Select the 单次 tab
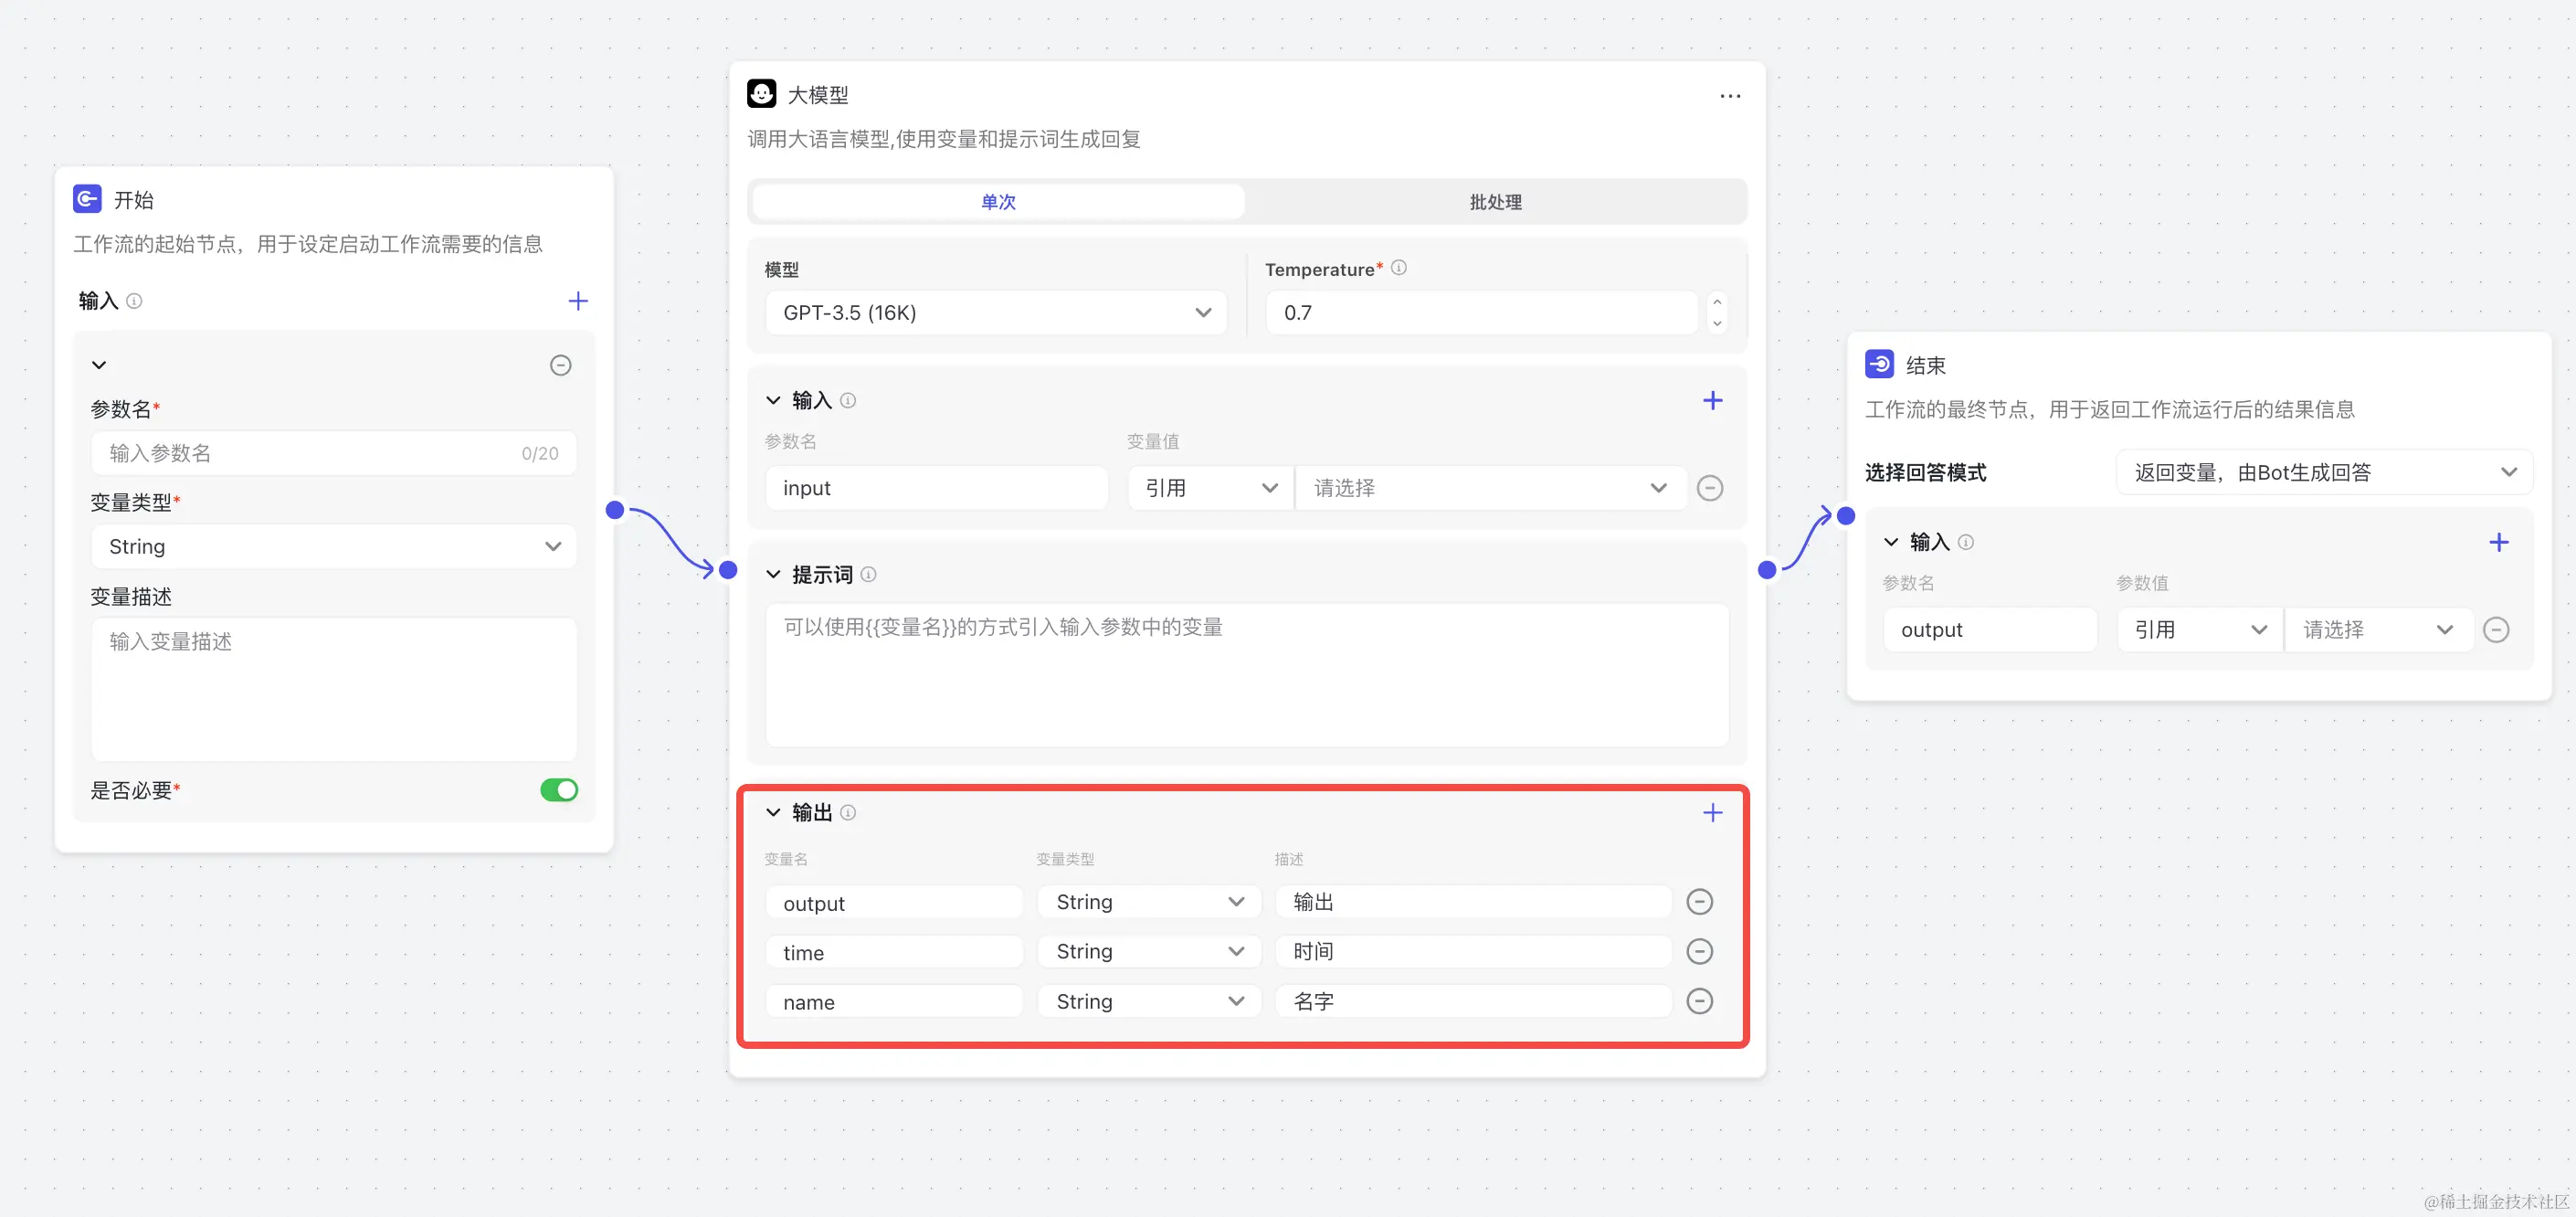 coord(997,201)
